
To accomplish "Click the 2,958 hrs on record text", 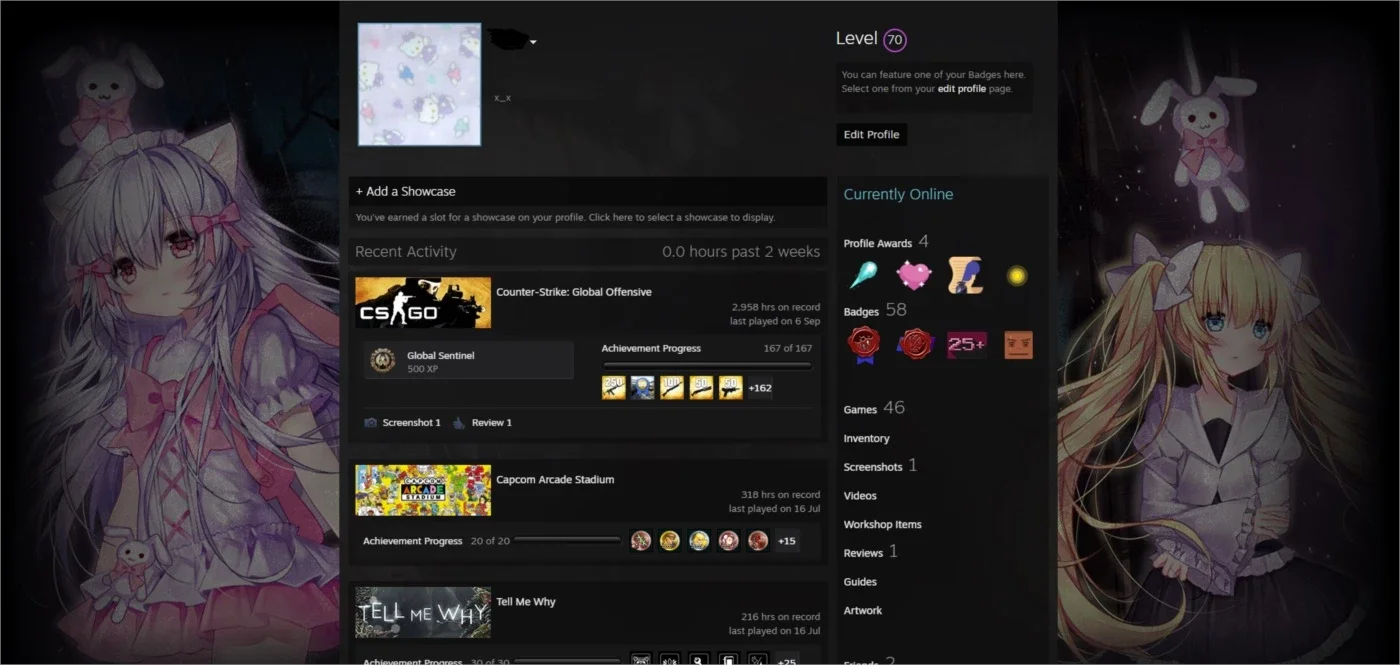I will 776,307.
